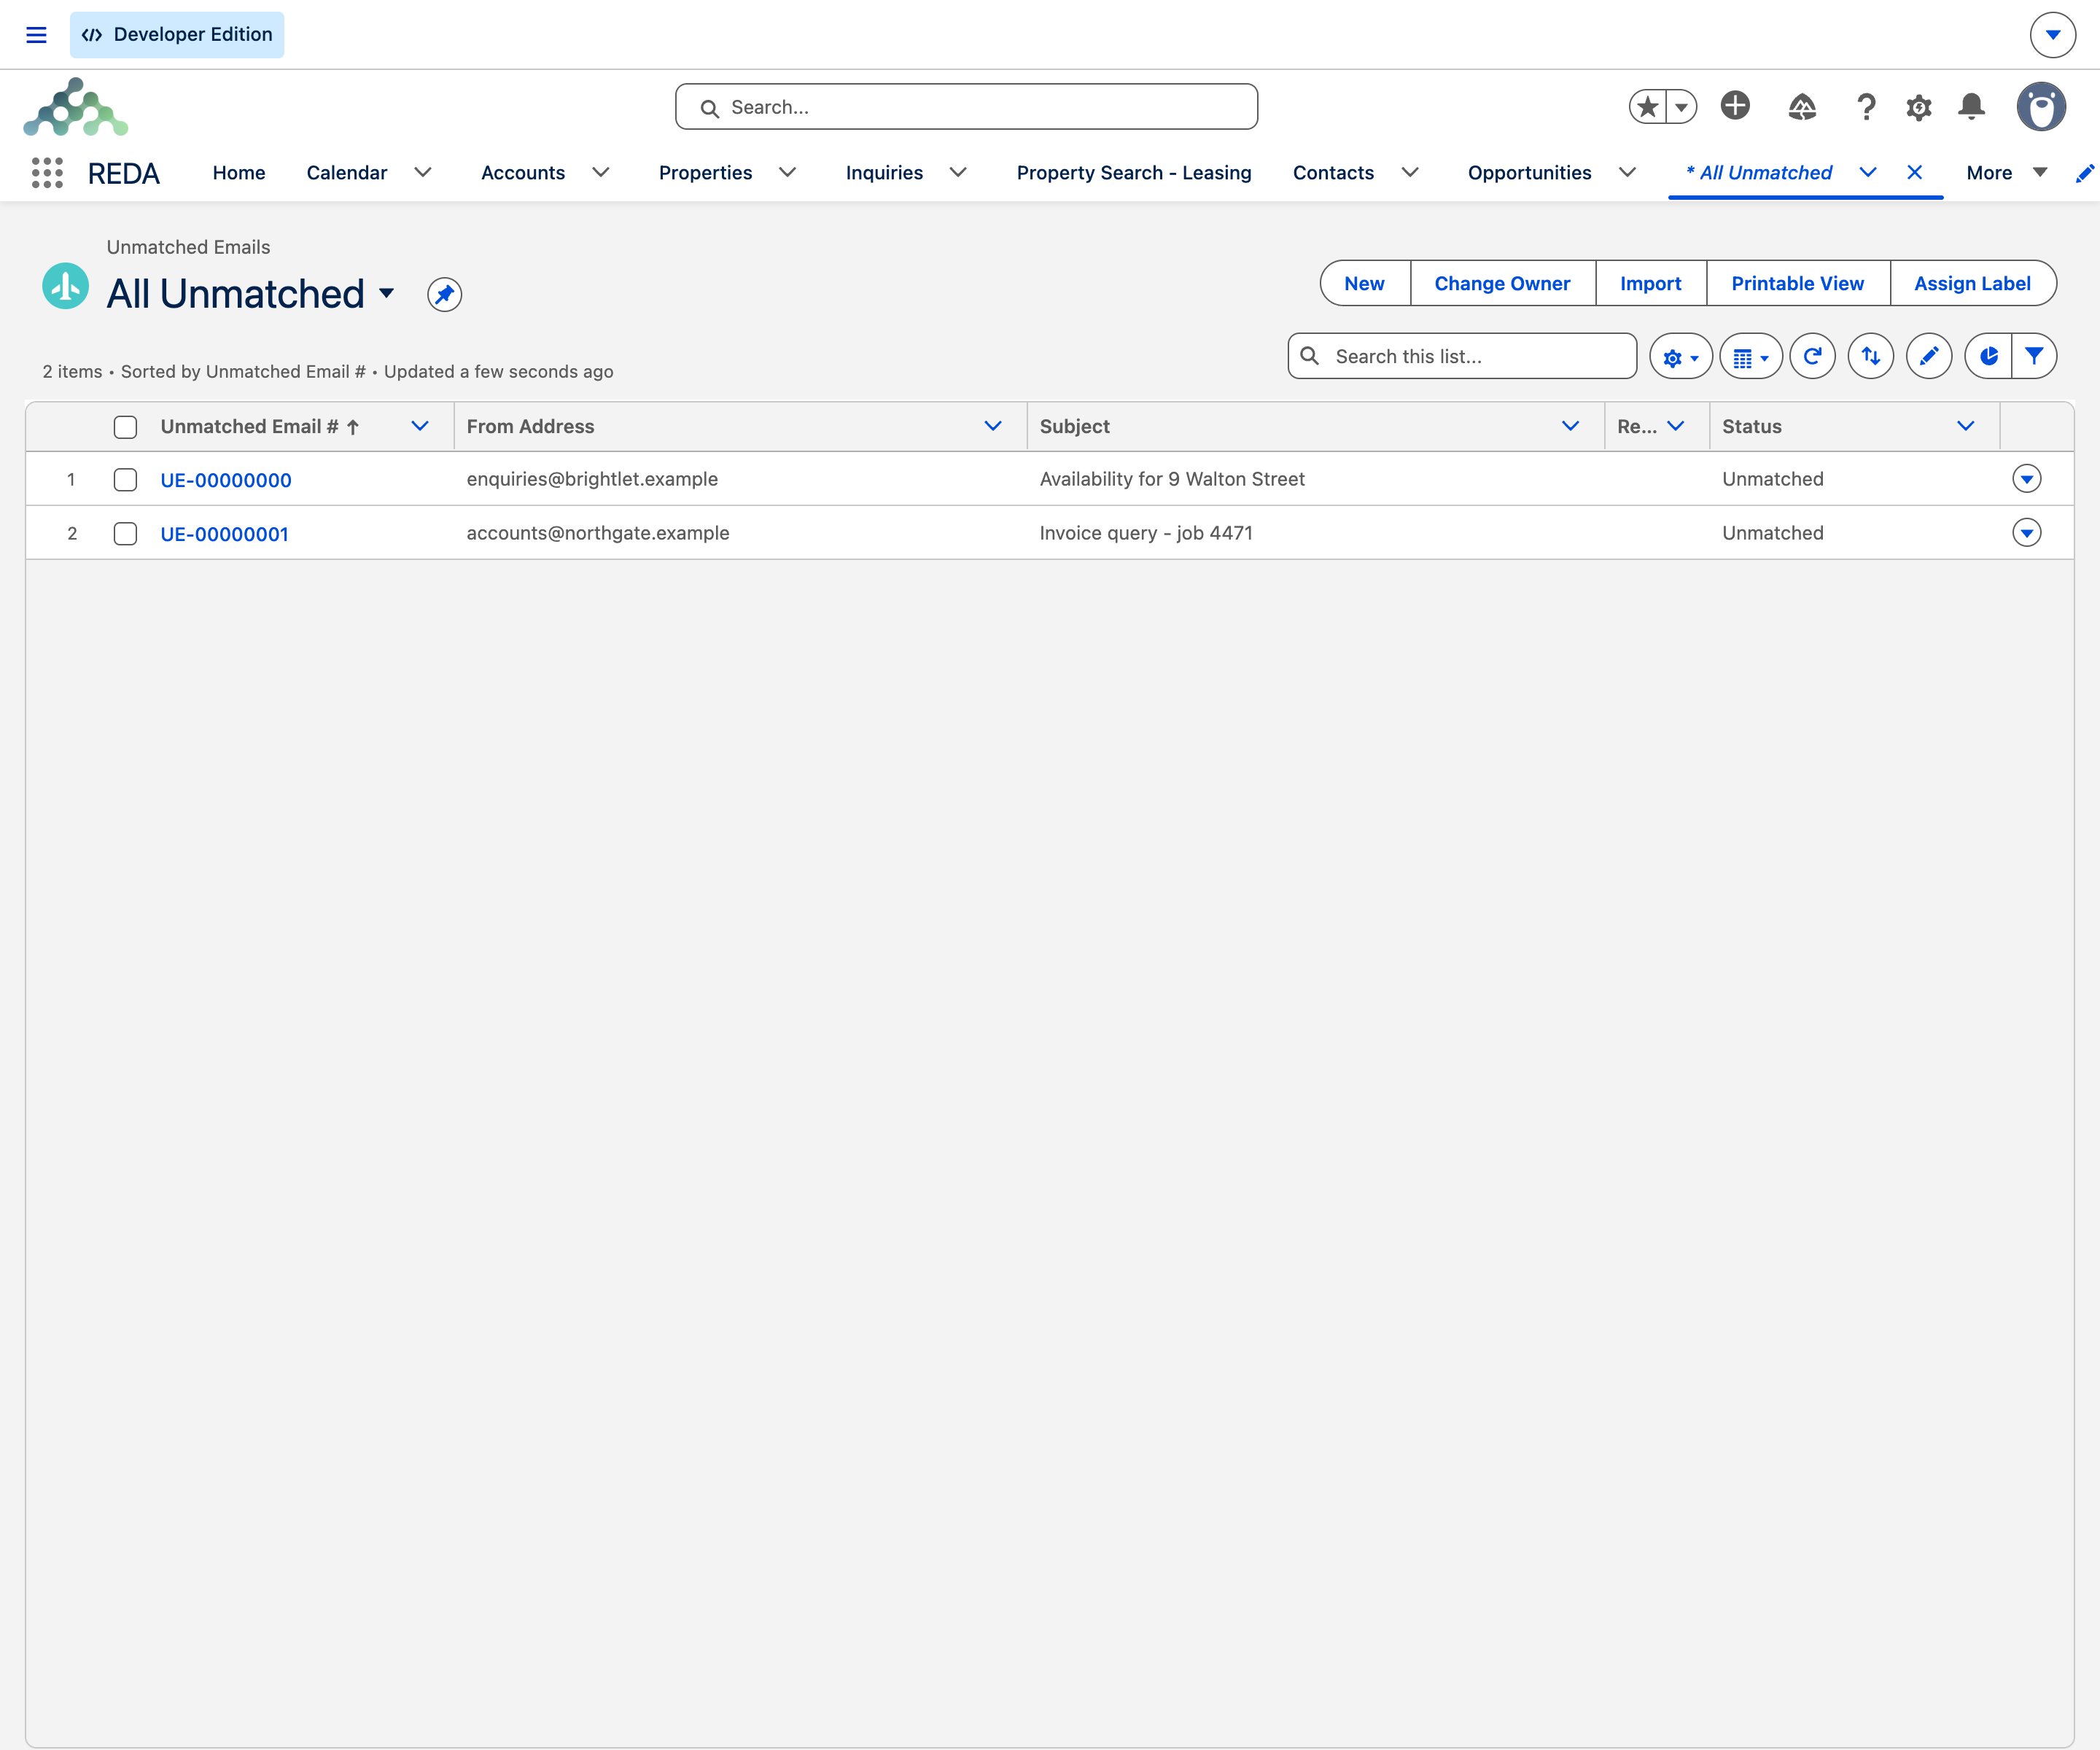Click the Change Owner button
Screen dimensions: 2100x1750
[1502, 284]
